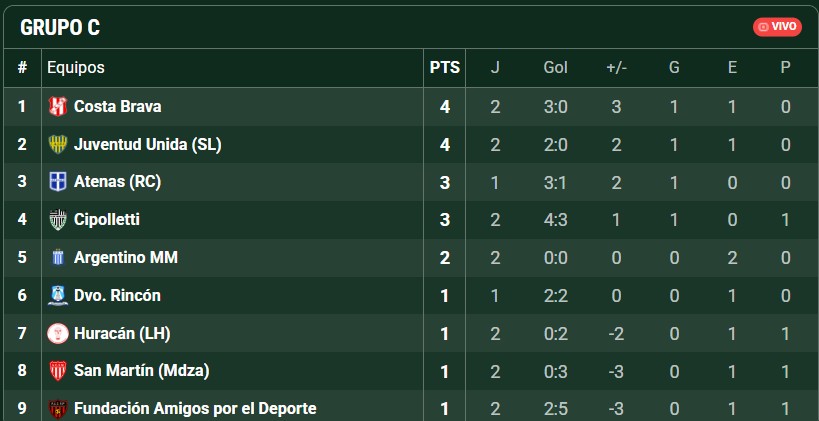
Task: Click the Huracán (LH) crest icon
Action: 57,333
